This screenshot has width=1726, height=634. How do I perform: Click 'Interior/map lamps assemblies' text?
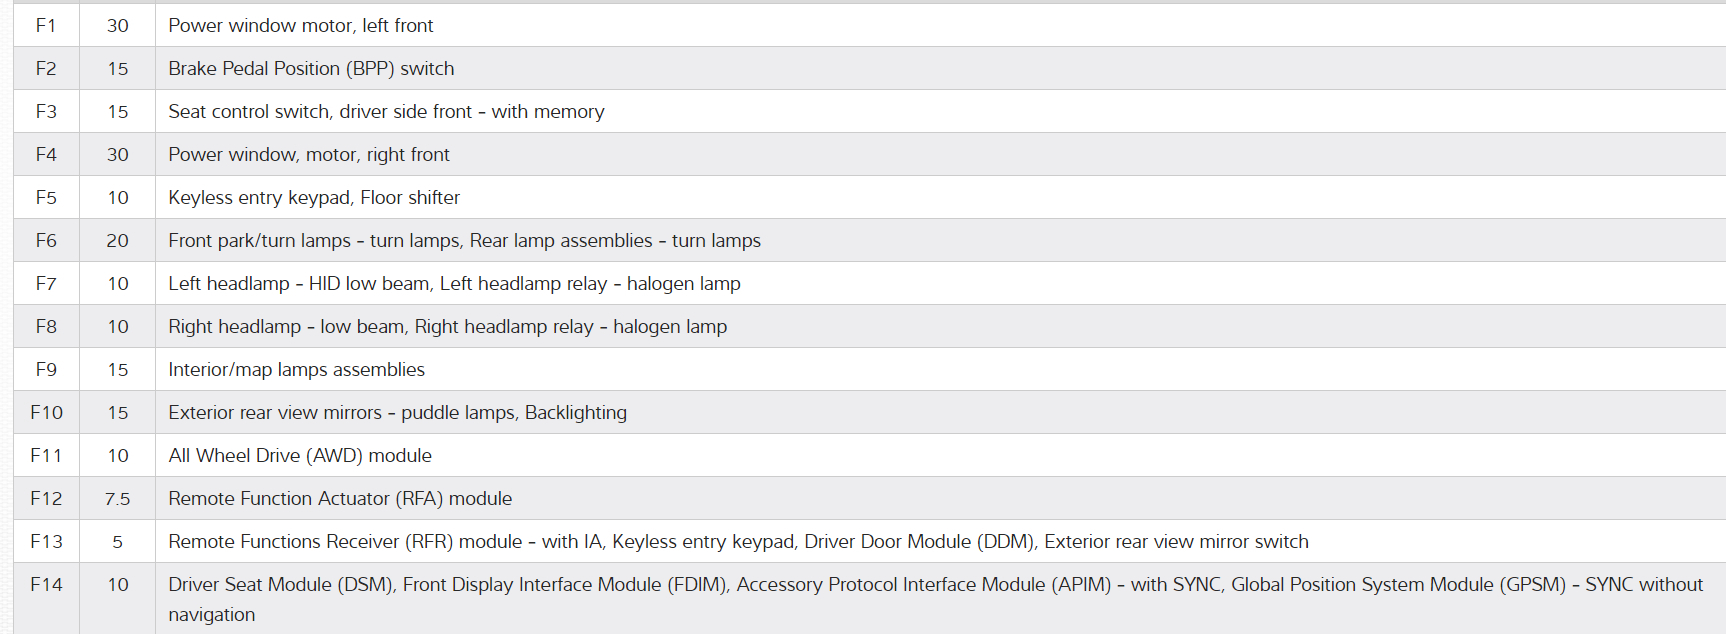[x=296, y=370]
